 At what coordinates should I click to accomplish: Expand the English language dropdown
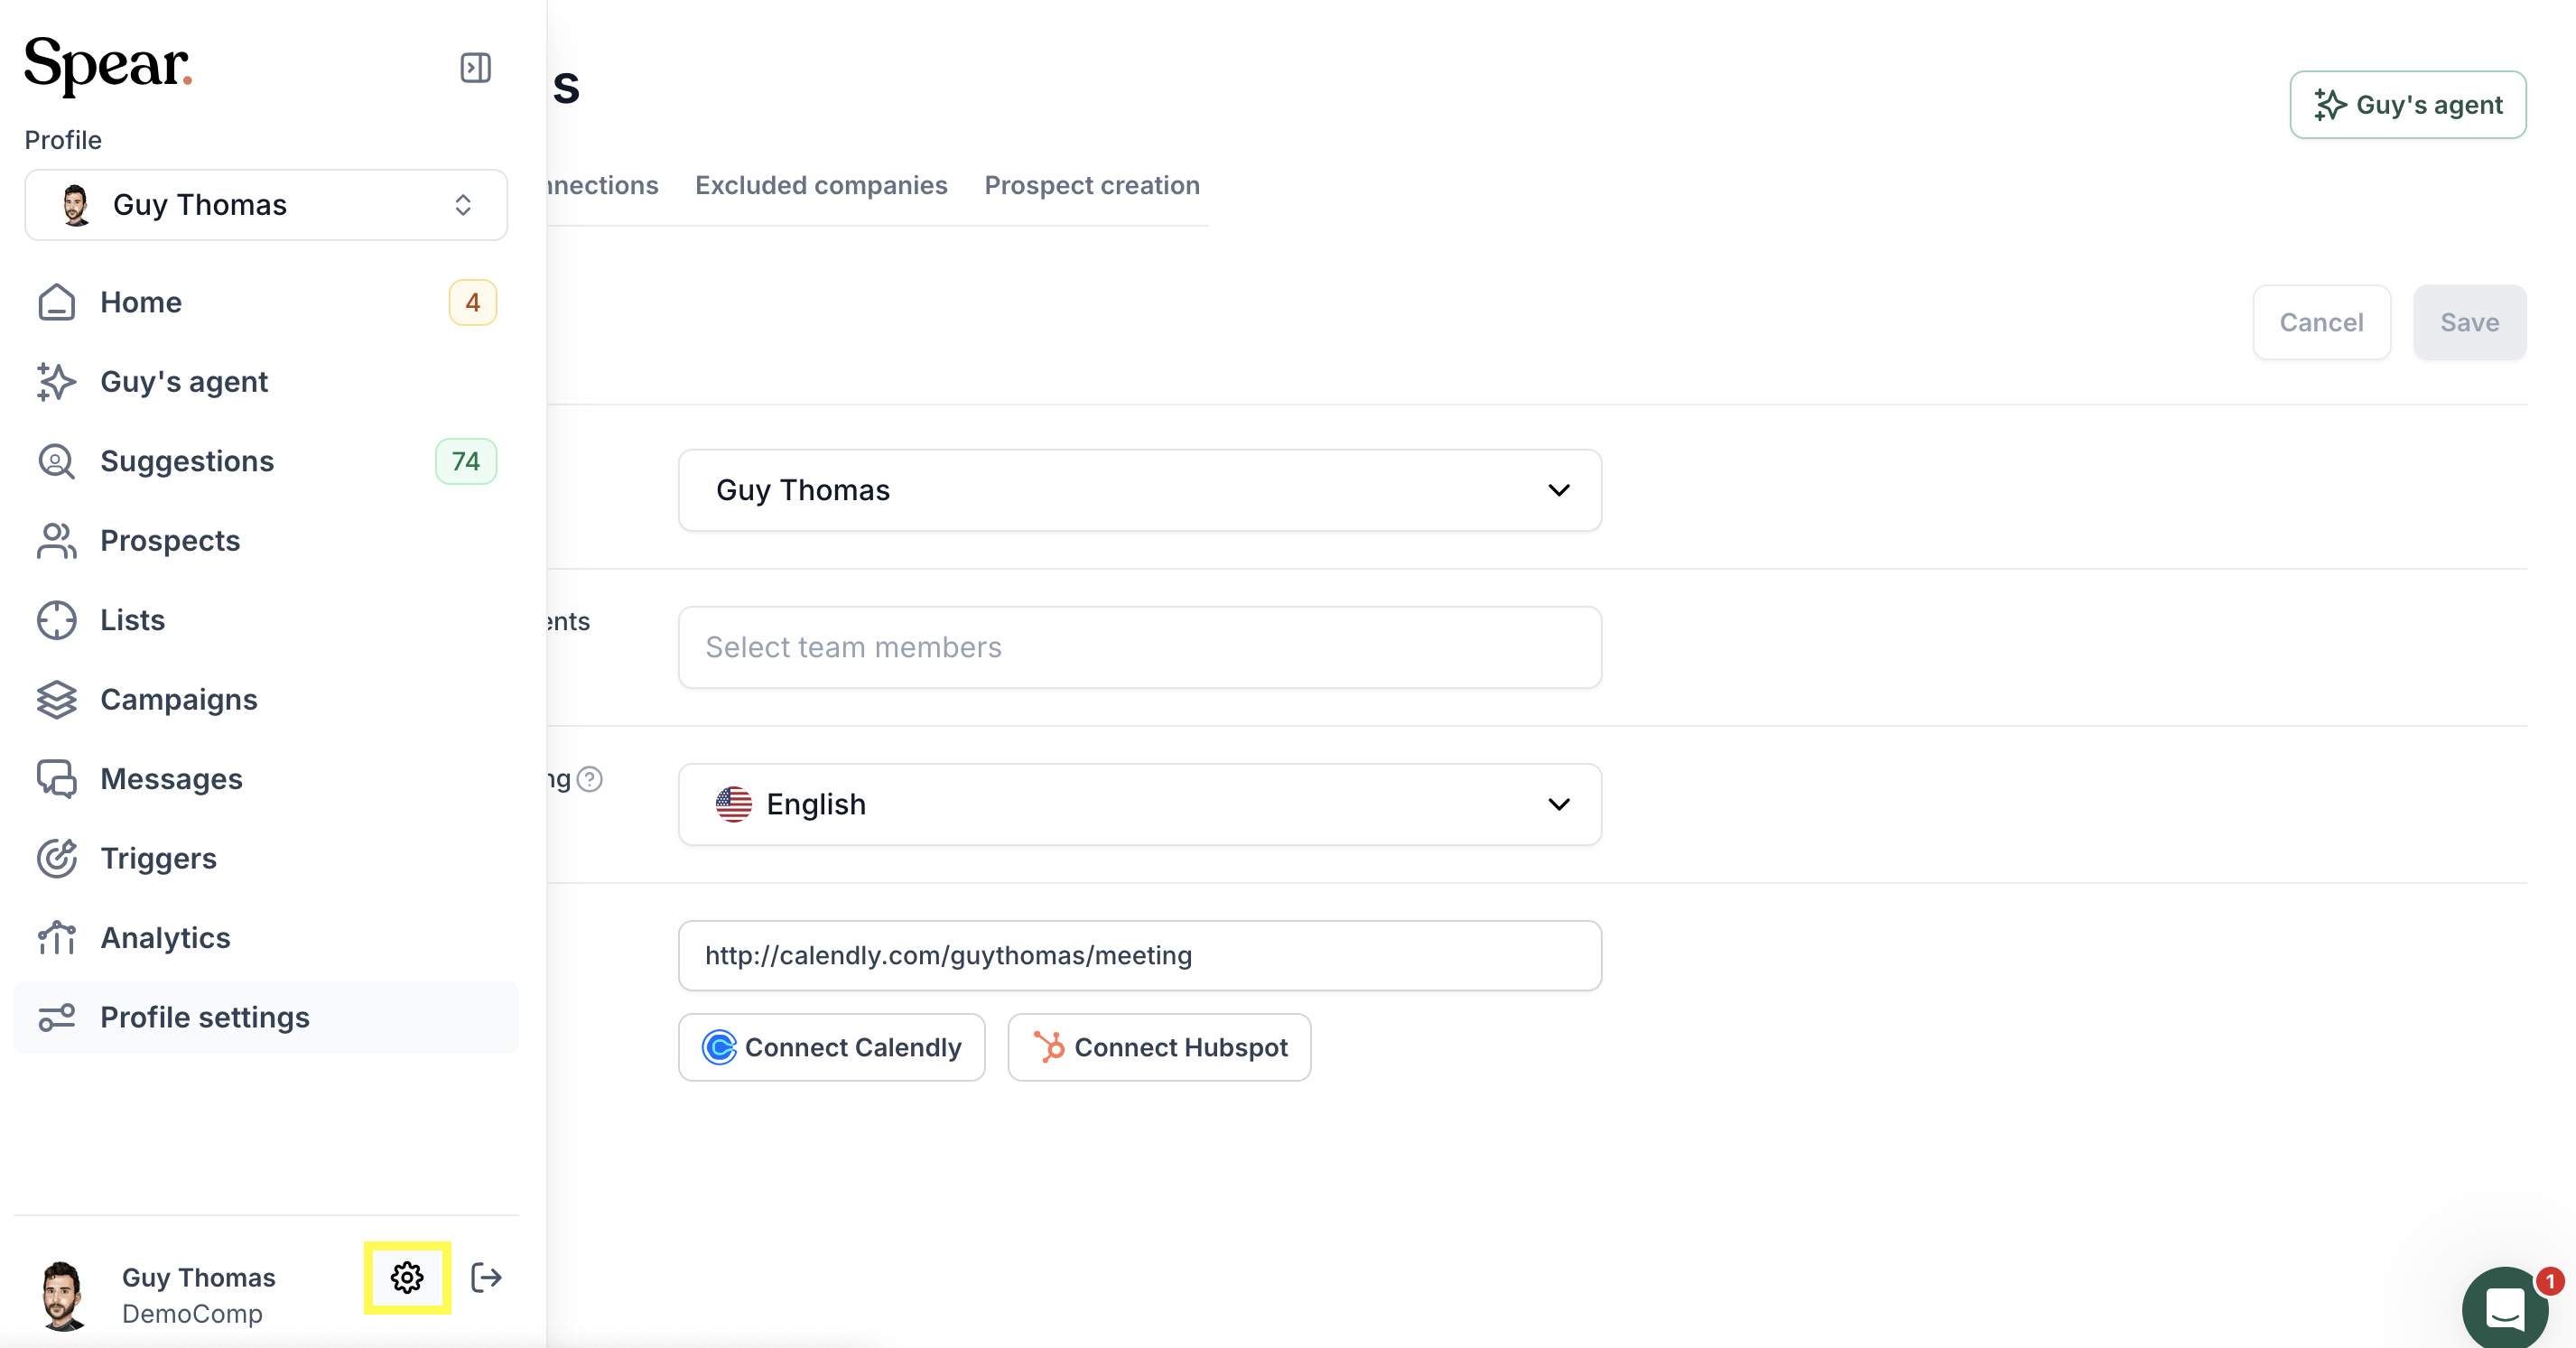1140,804
